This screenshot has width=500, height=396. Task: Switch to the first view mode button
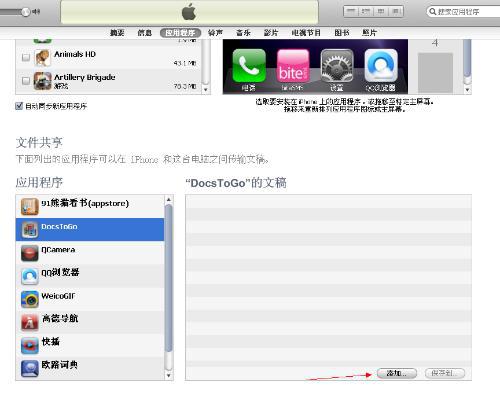tap(350, 11)
